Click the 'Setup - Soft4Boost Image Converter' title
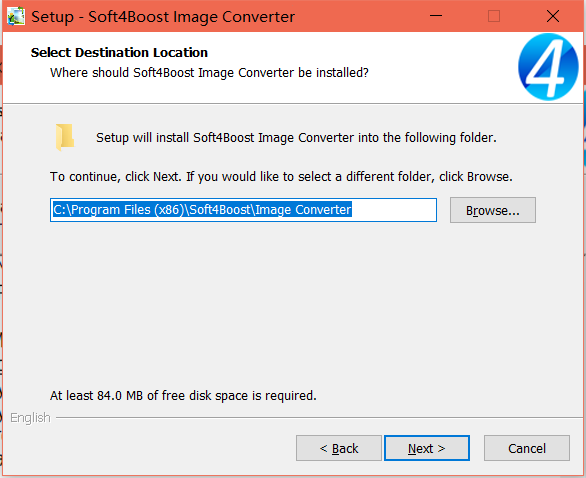Viewport: 586px width, 478px height. pyautogui.click(x=163, y=17)
